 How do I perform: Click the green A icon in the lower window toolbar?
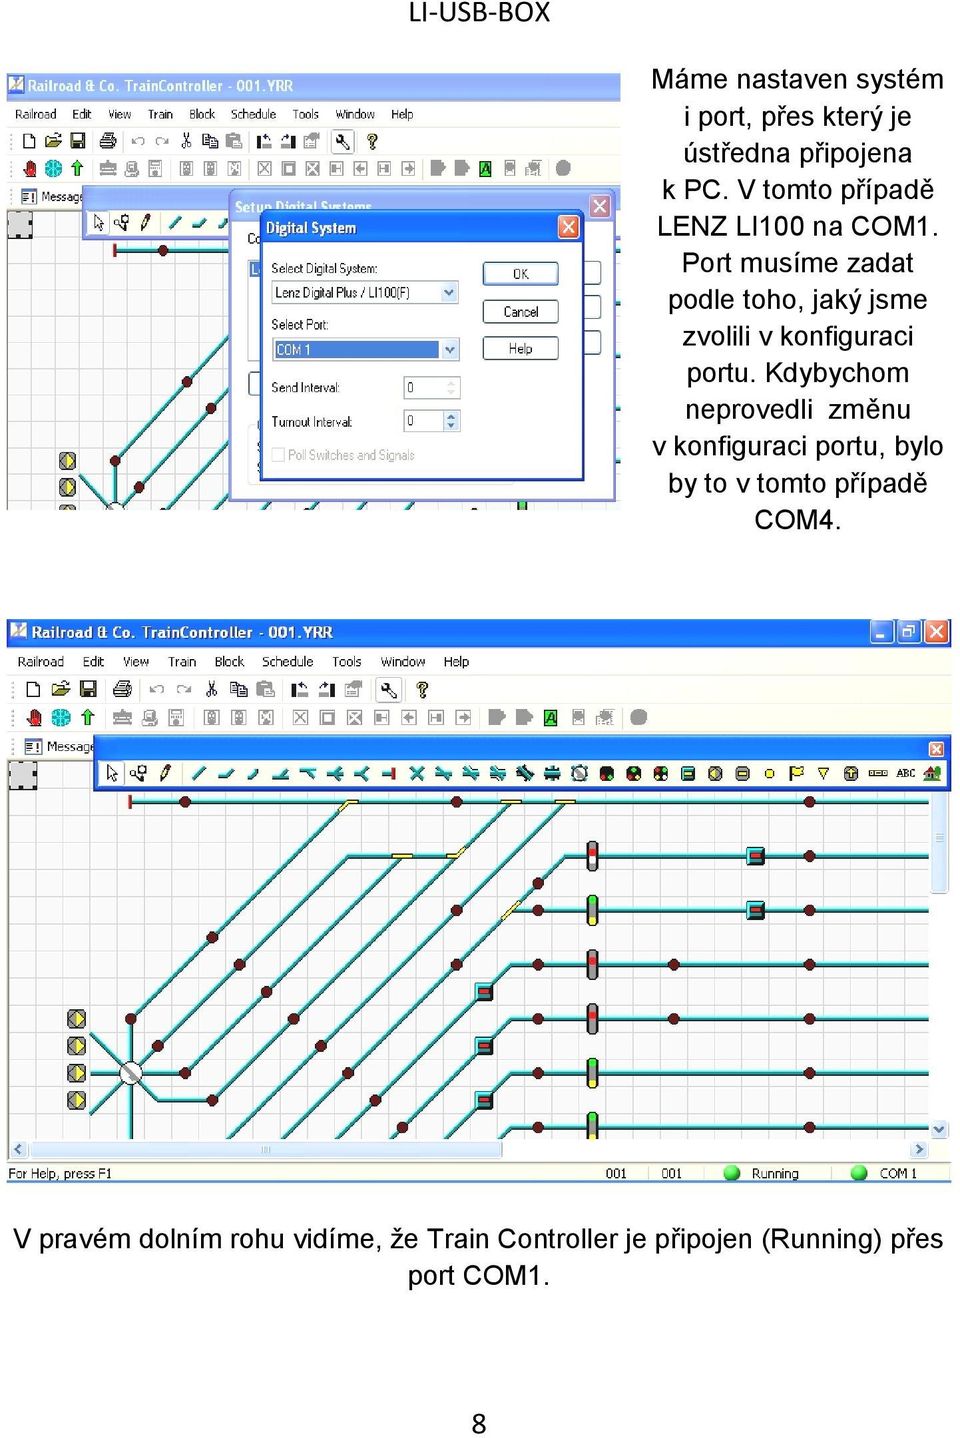[x=550, y=717]
